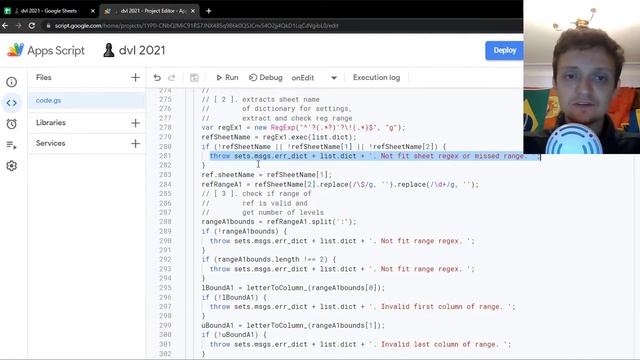Screen dimensions: 640x360
Task: Click line number 281 in gutter
Action: pos(165,156)
